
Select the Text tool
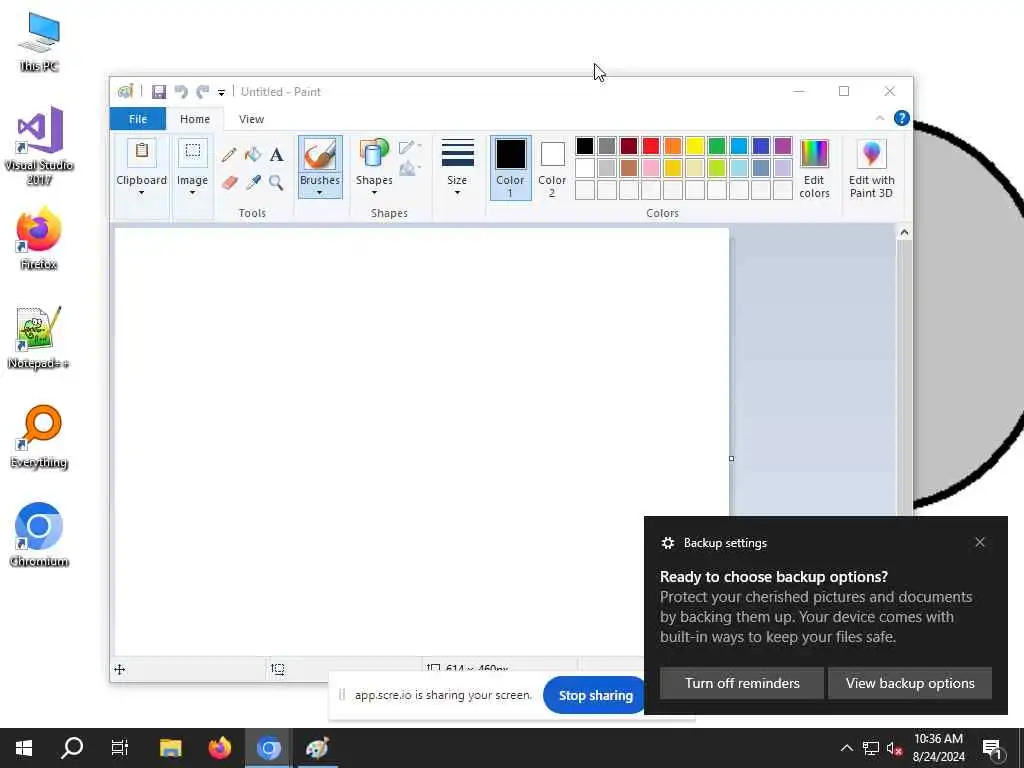(276, 155)
